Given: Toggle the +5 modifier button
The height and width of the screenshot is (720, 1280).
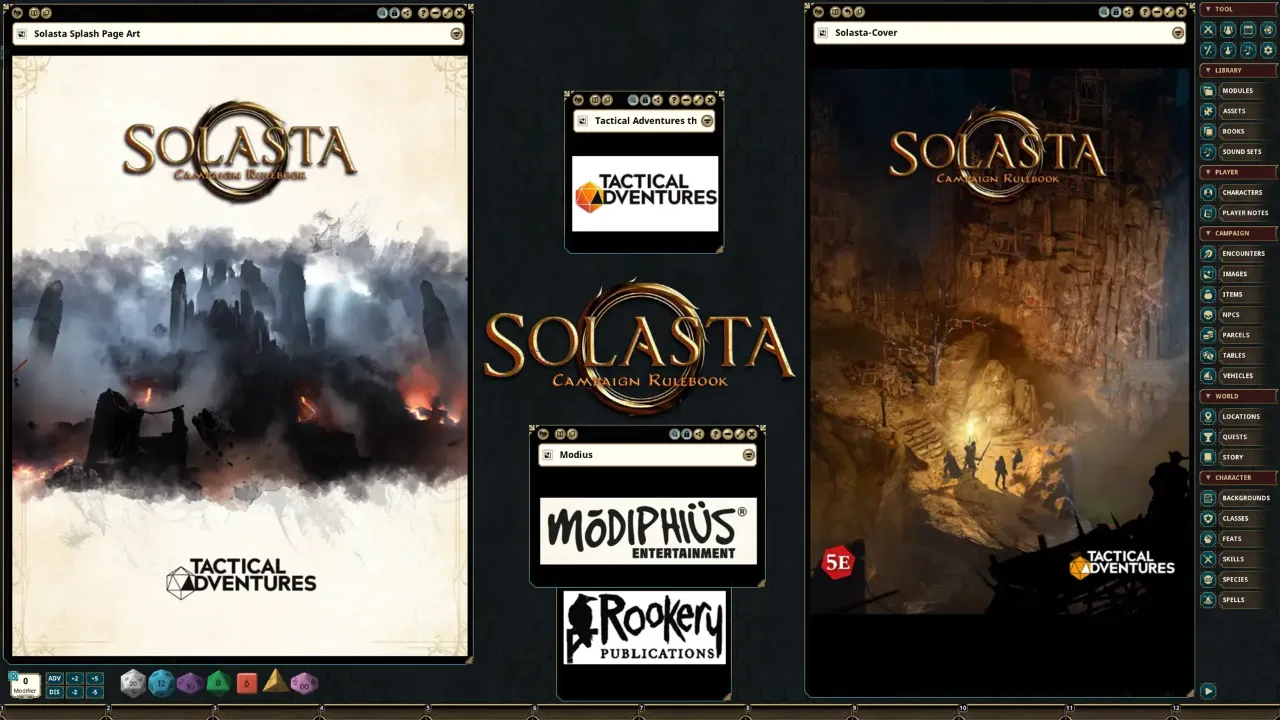Looking at the screenshot, I should [95, 678].
